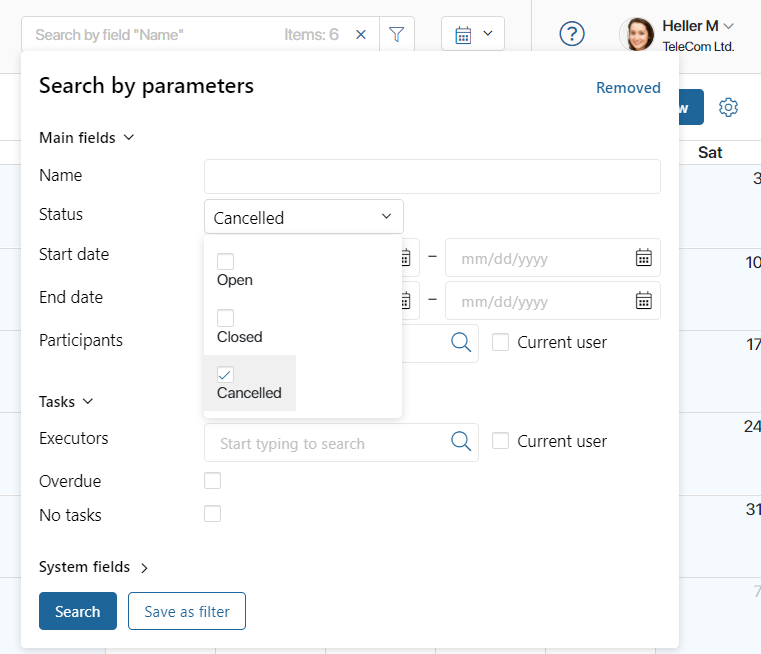Click the Participants search magnifier icon
Image resolution: width=761 pixels, height=654 pixels.
coord(461,343)
